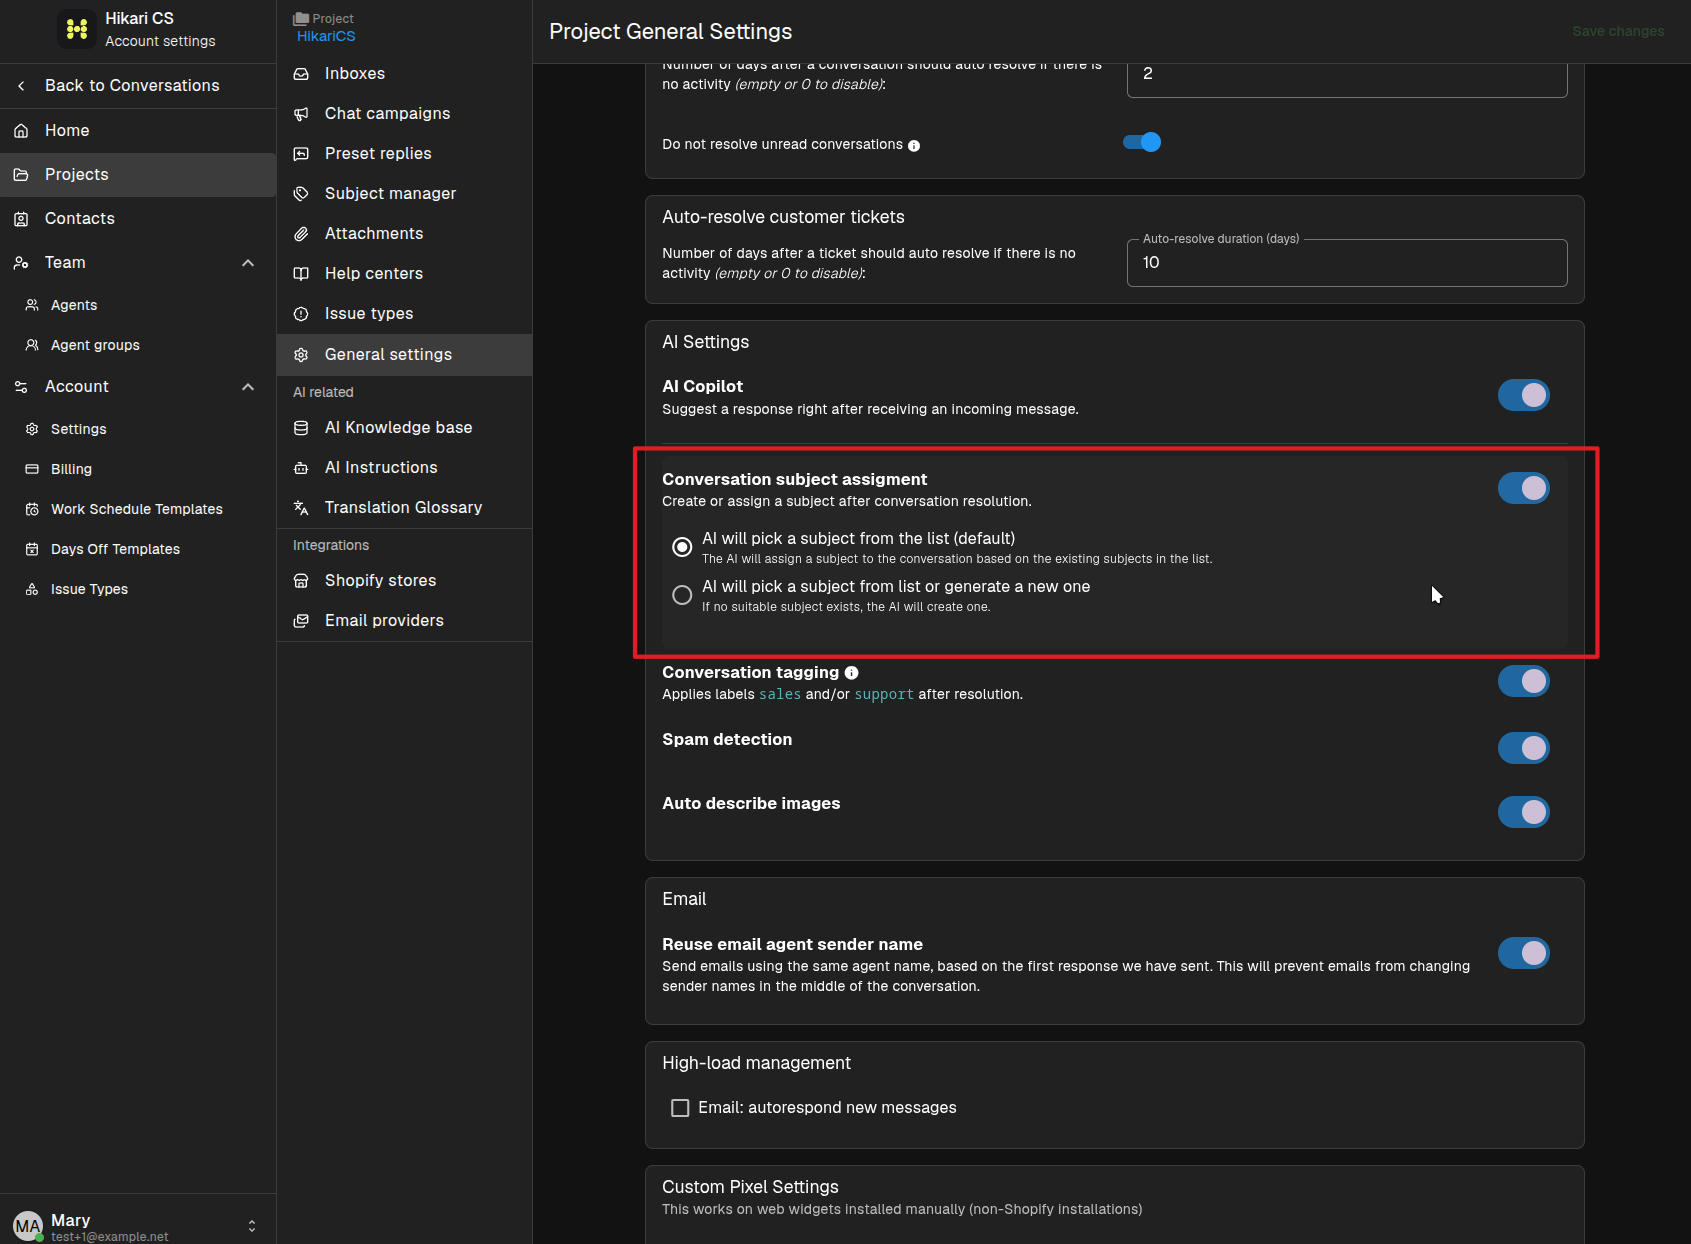This screenshot has width=1691, height=1244.
Task: Click the Chat campaigns megaphone icon
Action: (301, 114)
